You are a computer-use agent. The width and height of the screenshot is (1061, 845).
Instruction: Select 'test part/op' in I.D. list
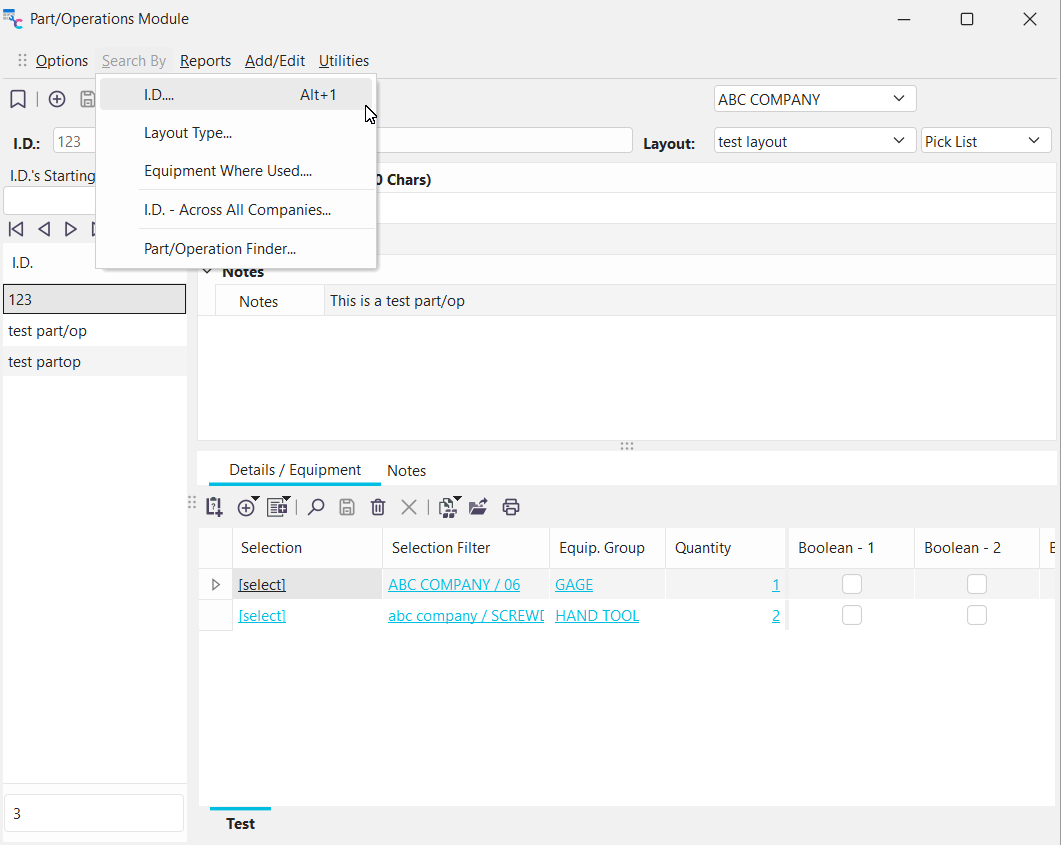click(48, 331)
